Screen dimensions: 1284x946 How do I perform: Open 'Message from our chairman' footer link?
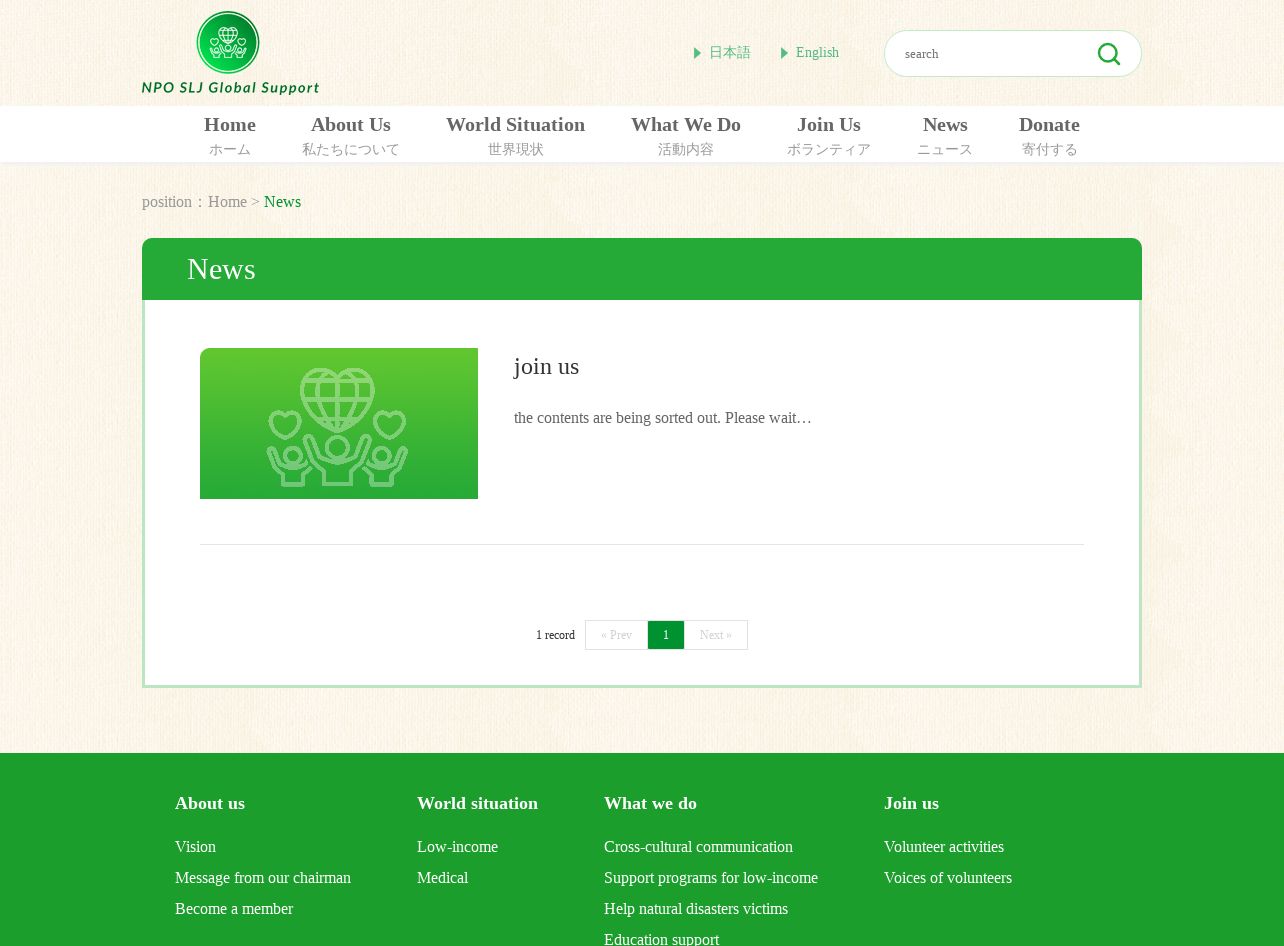coord(263,878)
